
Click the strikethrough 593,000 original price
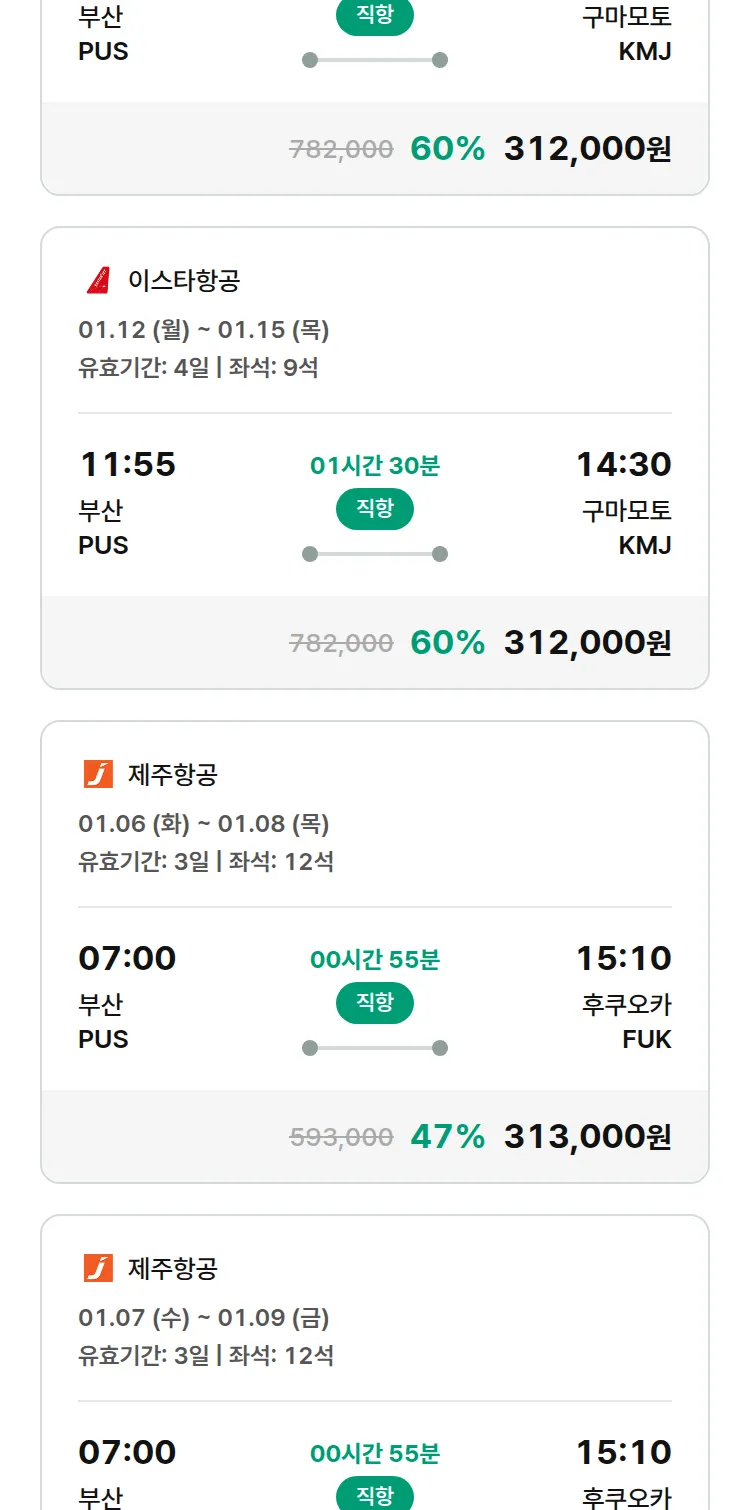tap(341, 1137)
